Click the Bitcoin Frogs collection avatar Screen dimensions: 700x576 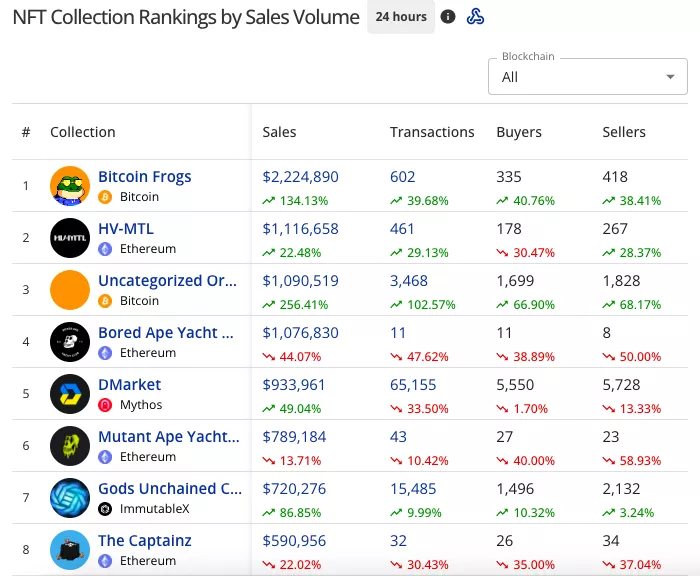click(x=70, y=186)
